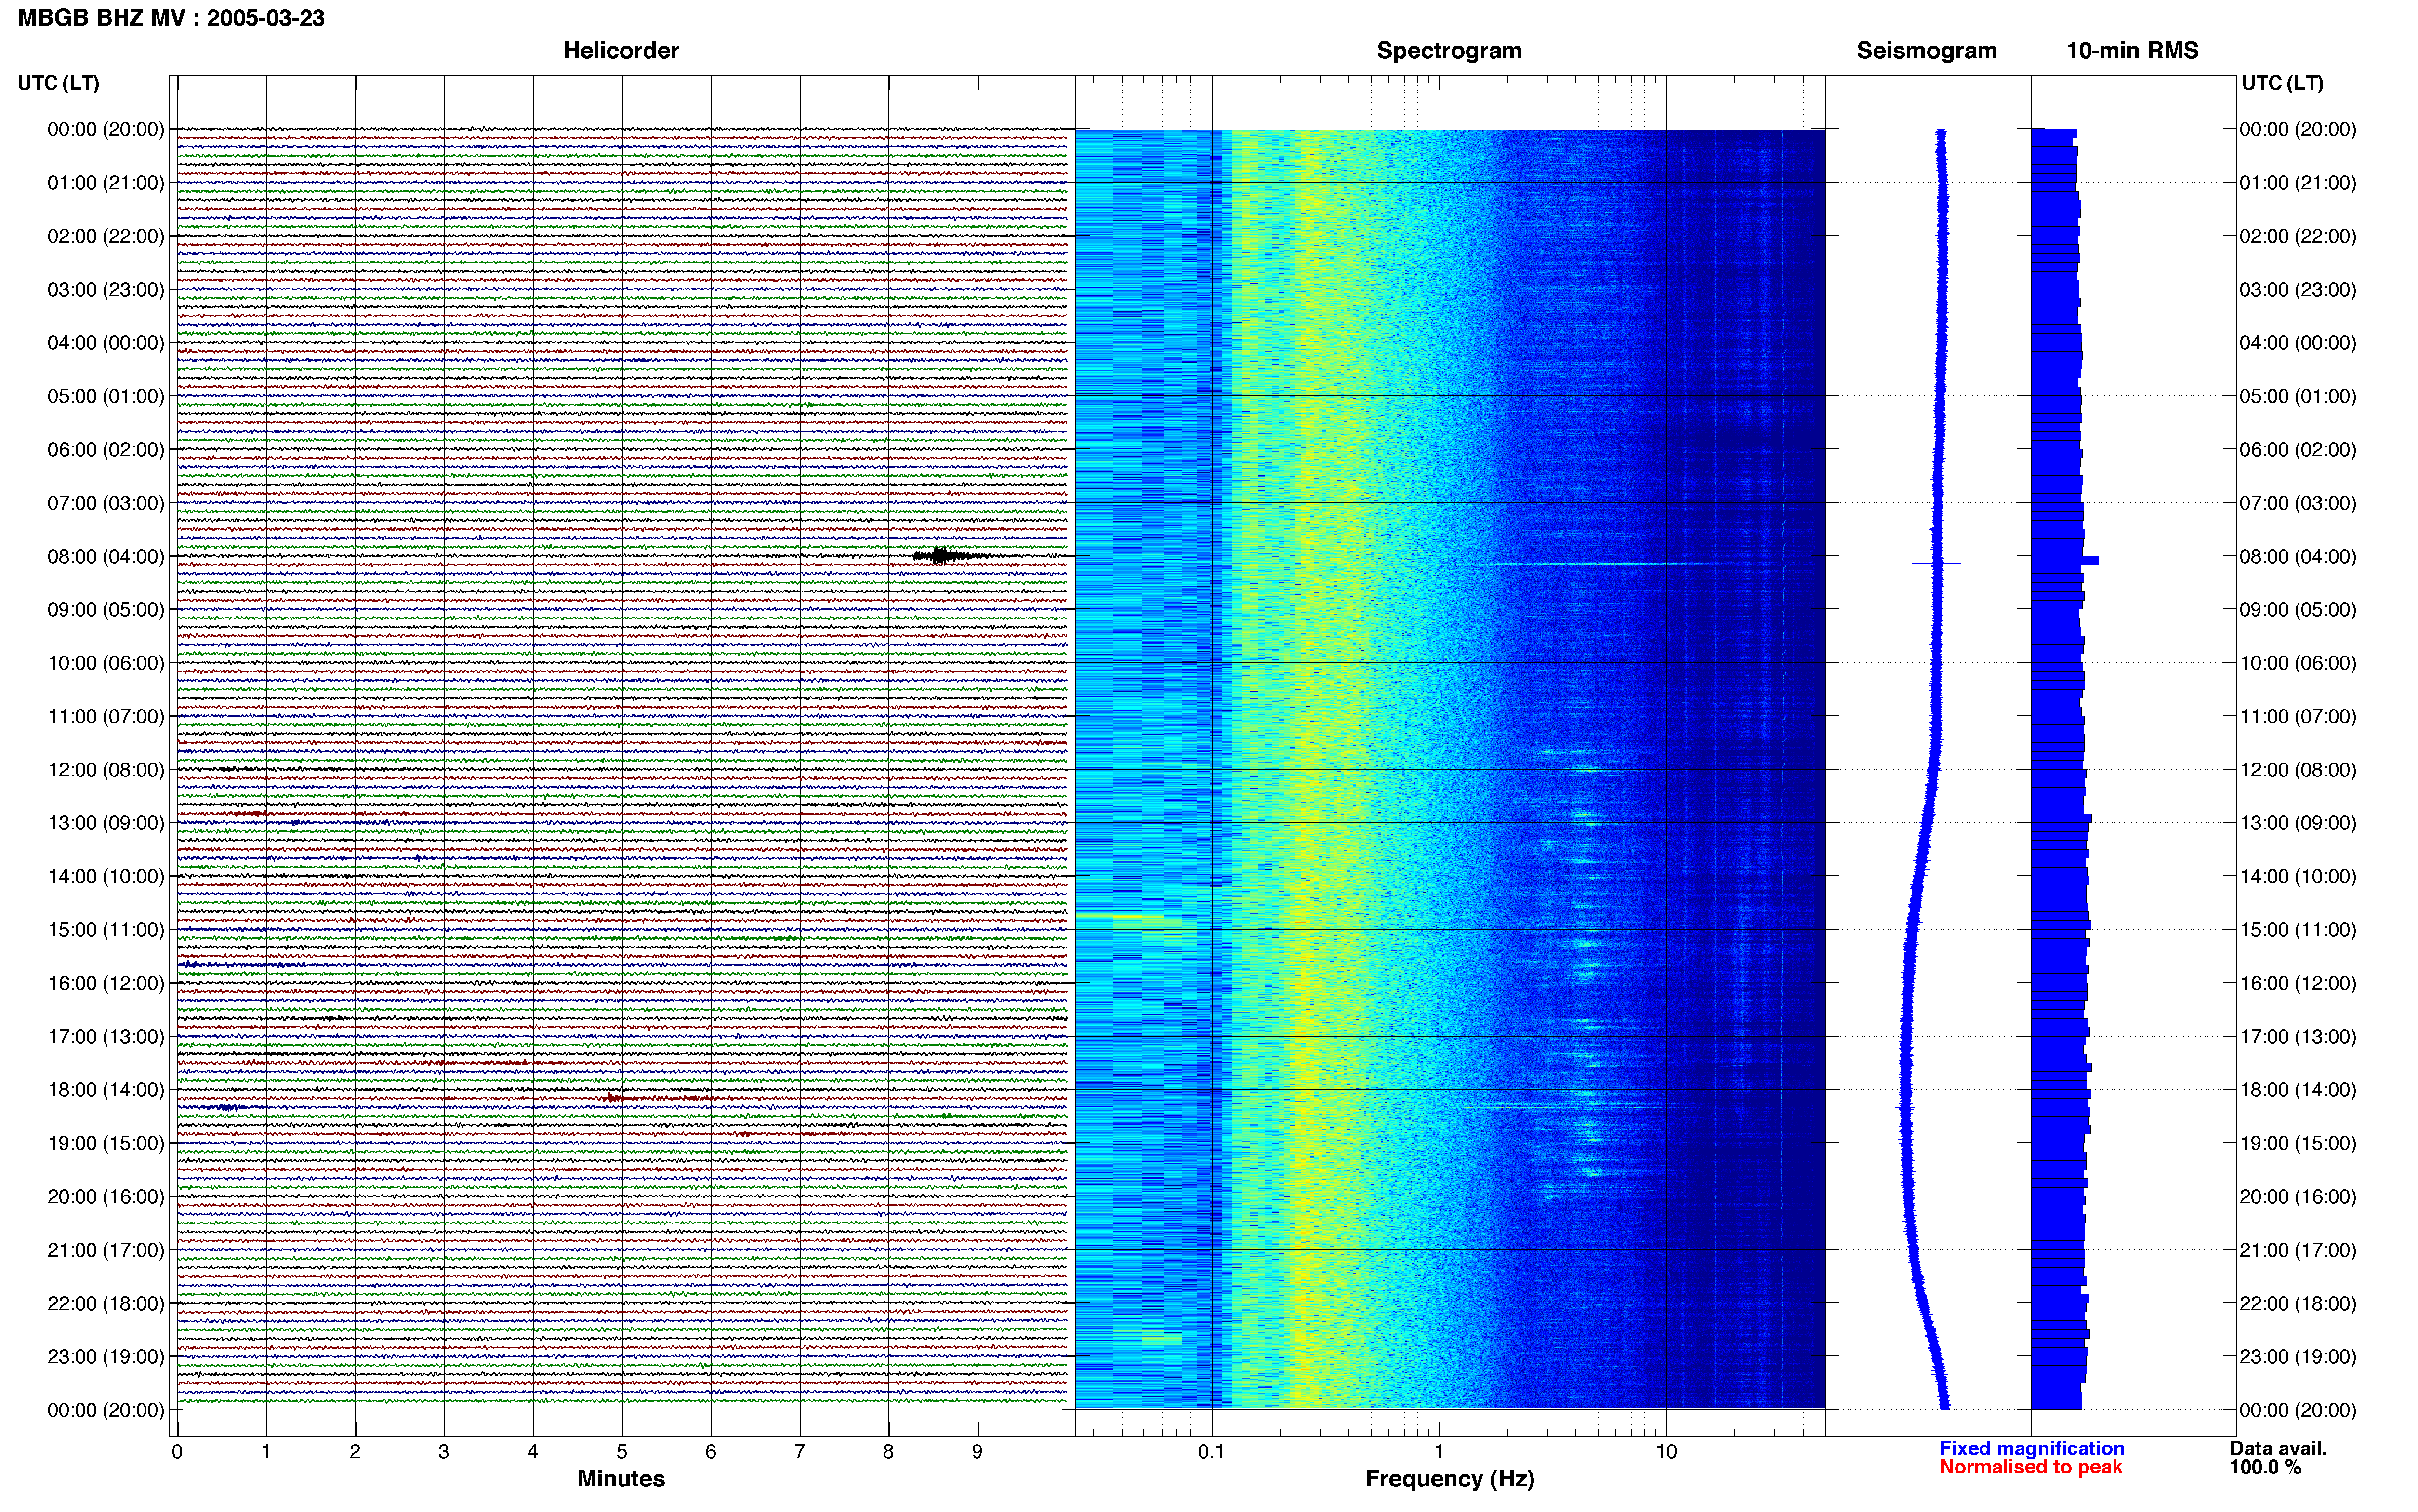Click the 'Data avail.' label
2418x1512 pixels.
(x=2278, y=1448)
